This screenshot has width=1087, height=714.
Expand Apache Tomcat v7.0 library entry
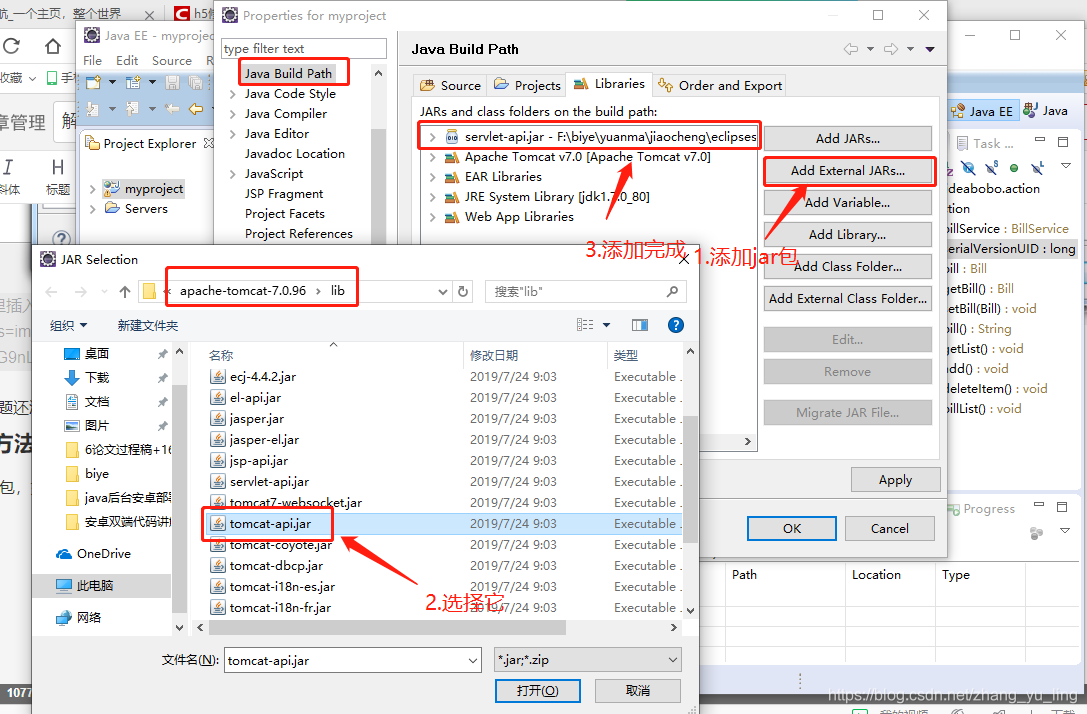tap(433, 157)
